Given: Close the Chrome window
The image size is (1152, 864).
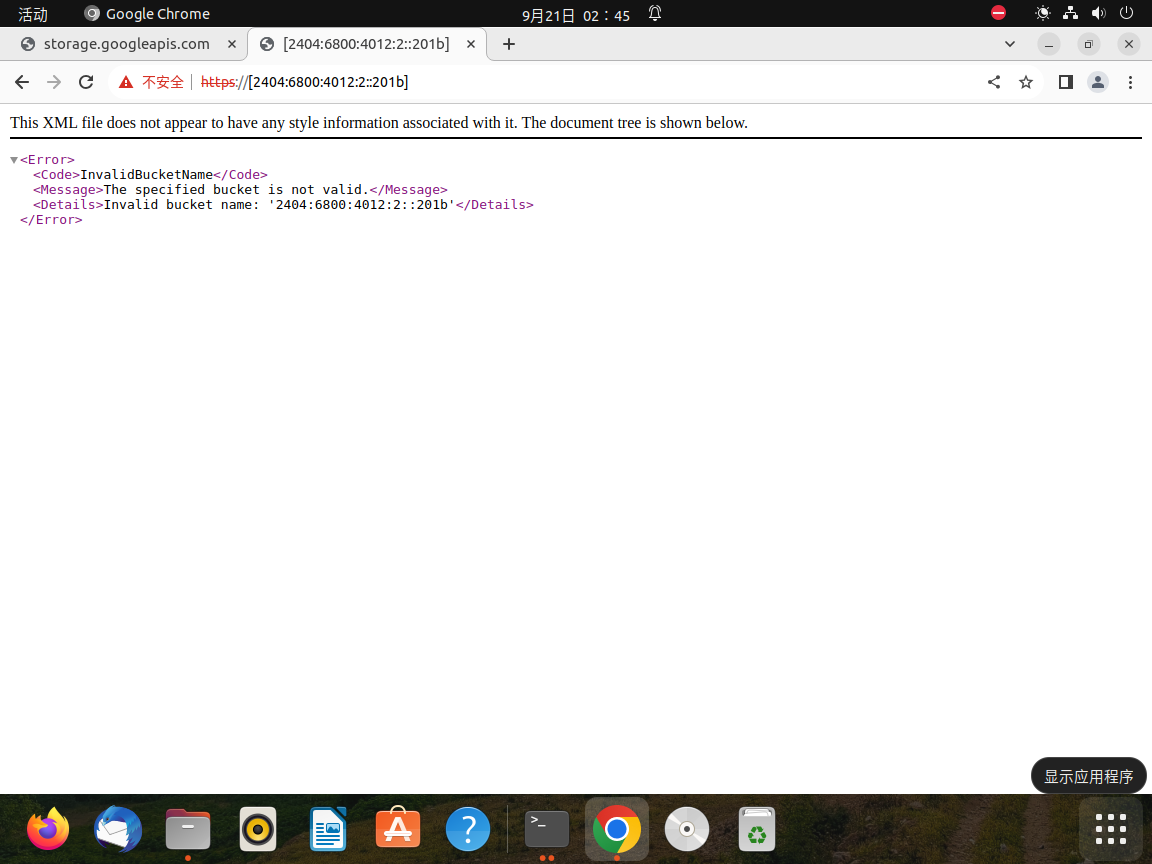Looking at the screenshot, I should tap(1129, 44).
